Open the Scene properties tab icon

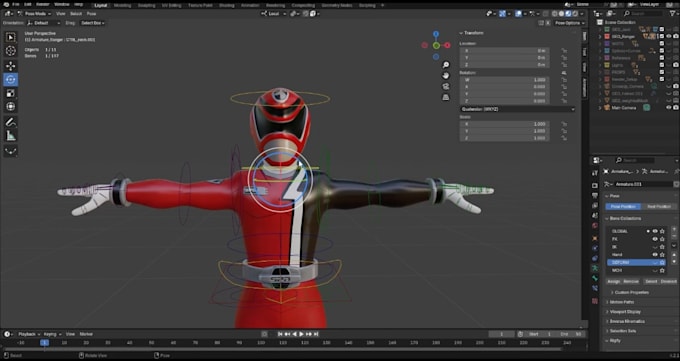[x=595, y=216]
